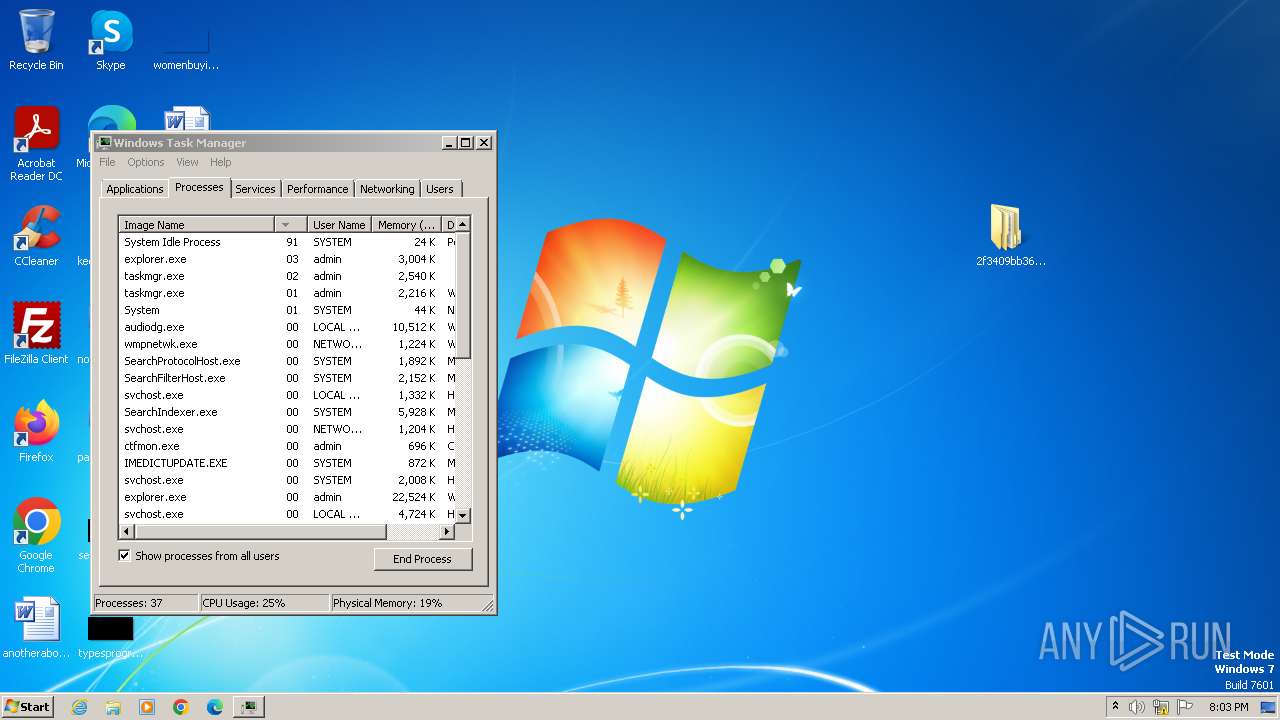Click the 8:03 PM clock
1280x720 pixels.
(1229, 707)
